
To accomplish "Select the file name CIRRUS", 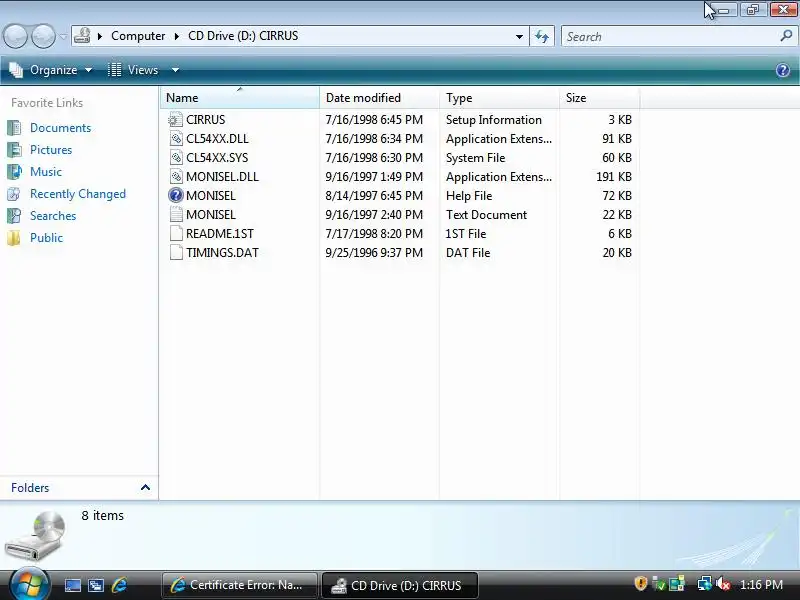I will coord(206,120).
